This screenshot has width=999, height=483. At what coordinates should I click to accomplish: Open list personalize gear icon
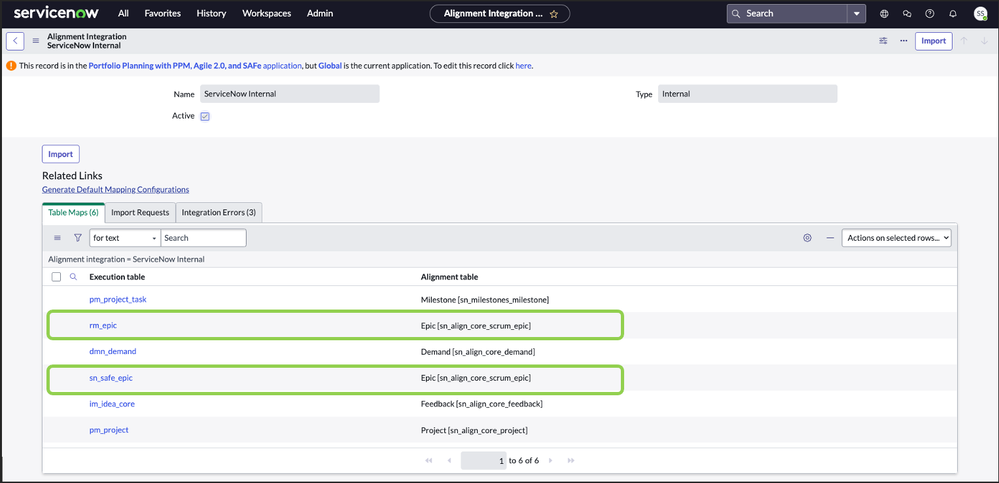click(807, 238)
